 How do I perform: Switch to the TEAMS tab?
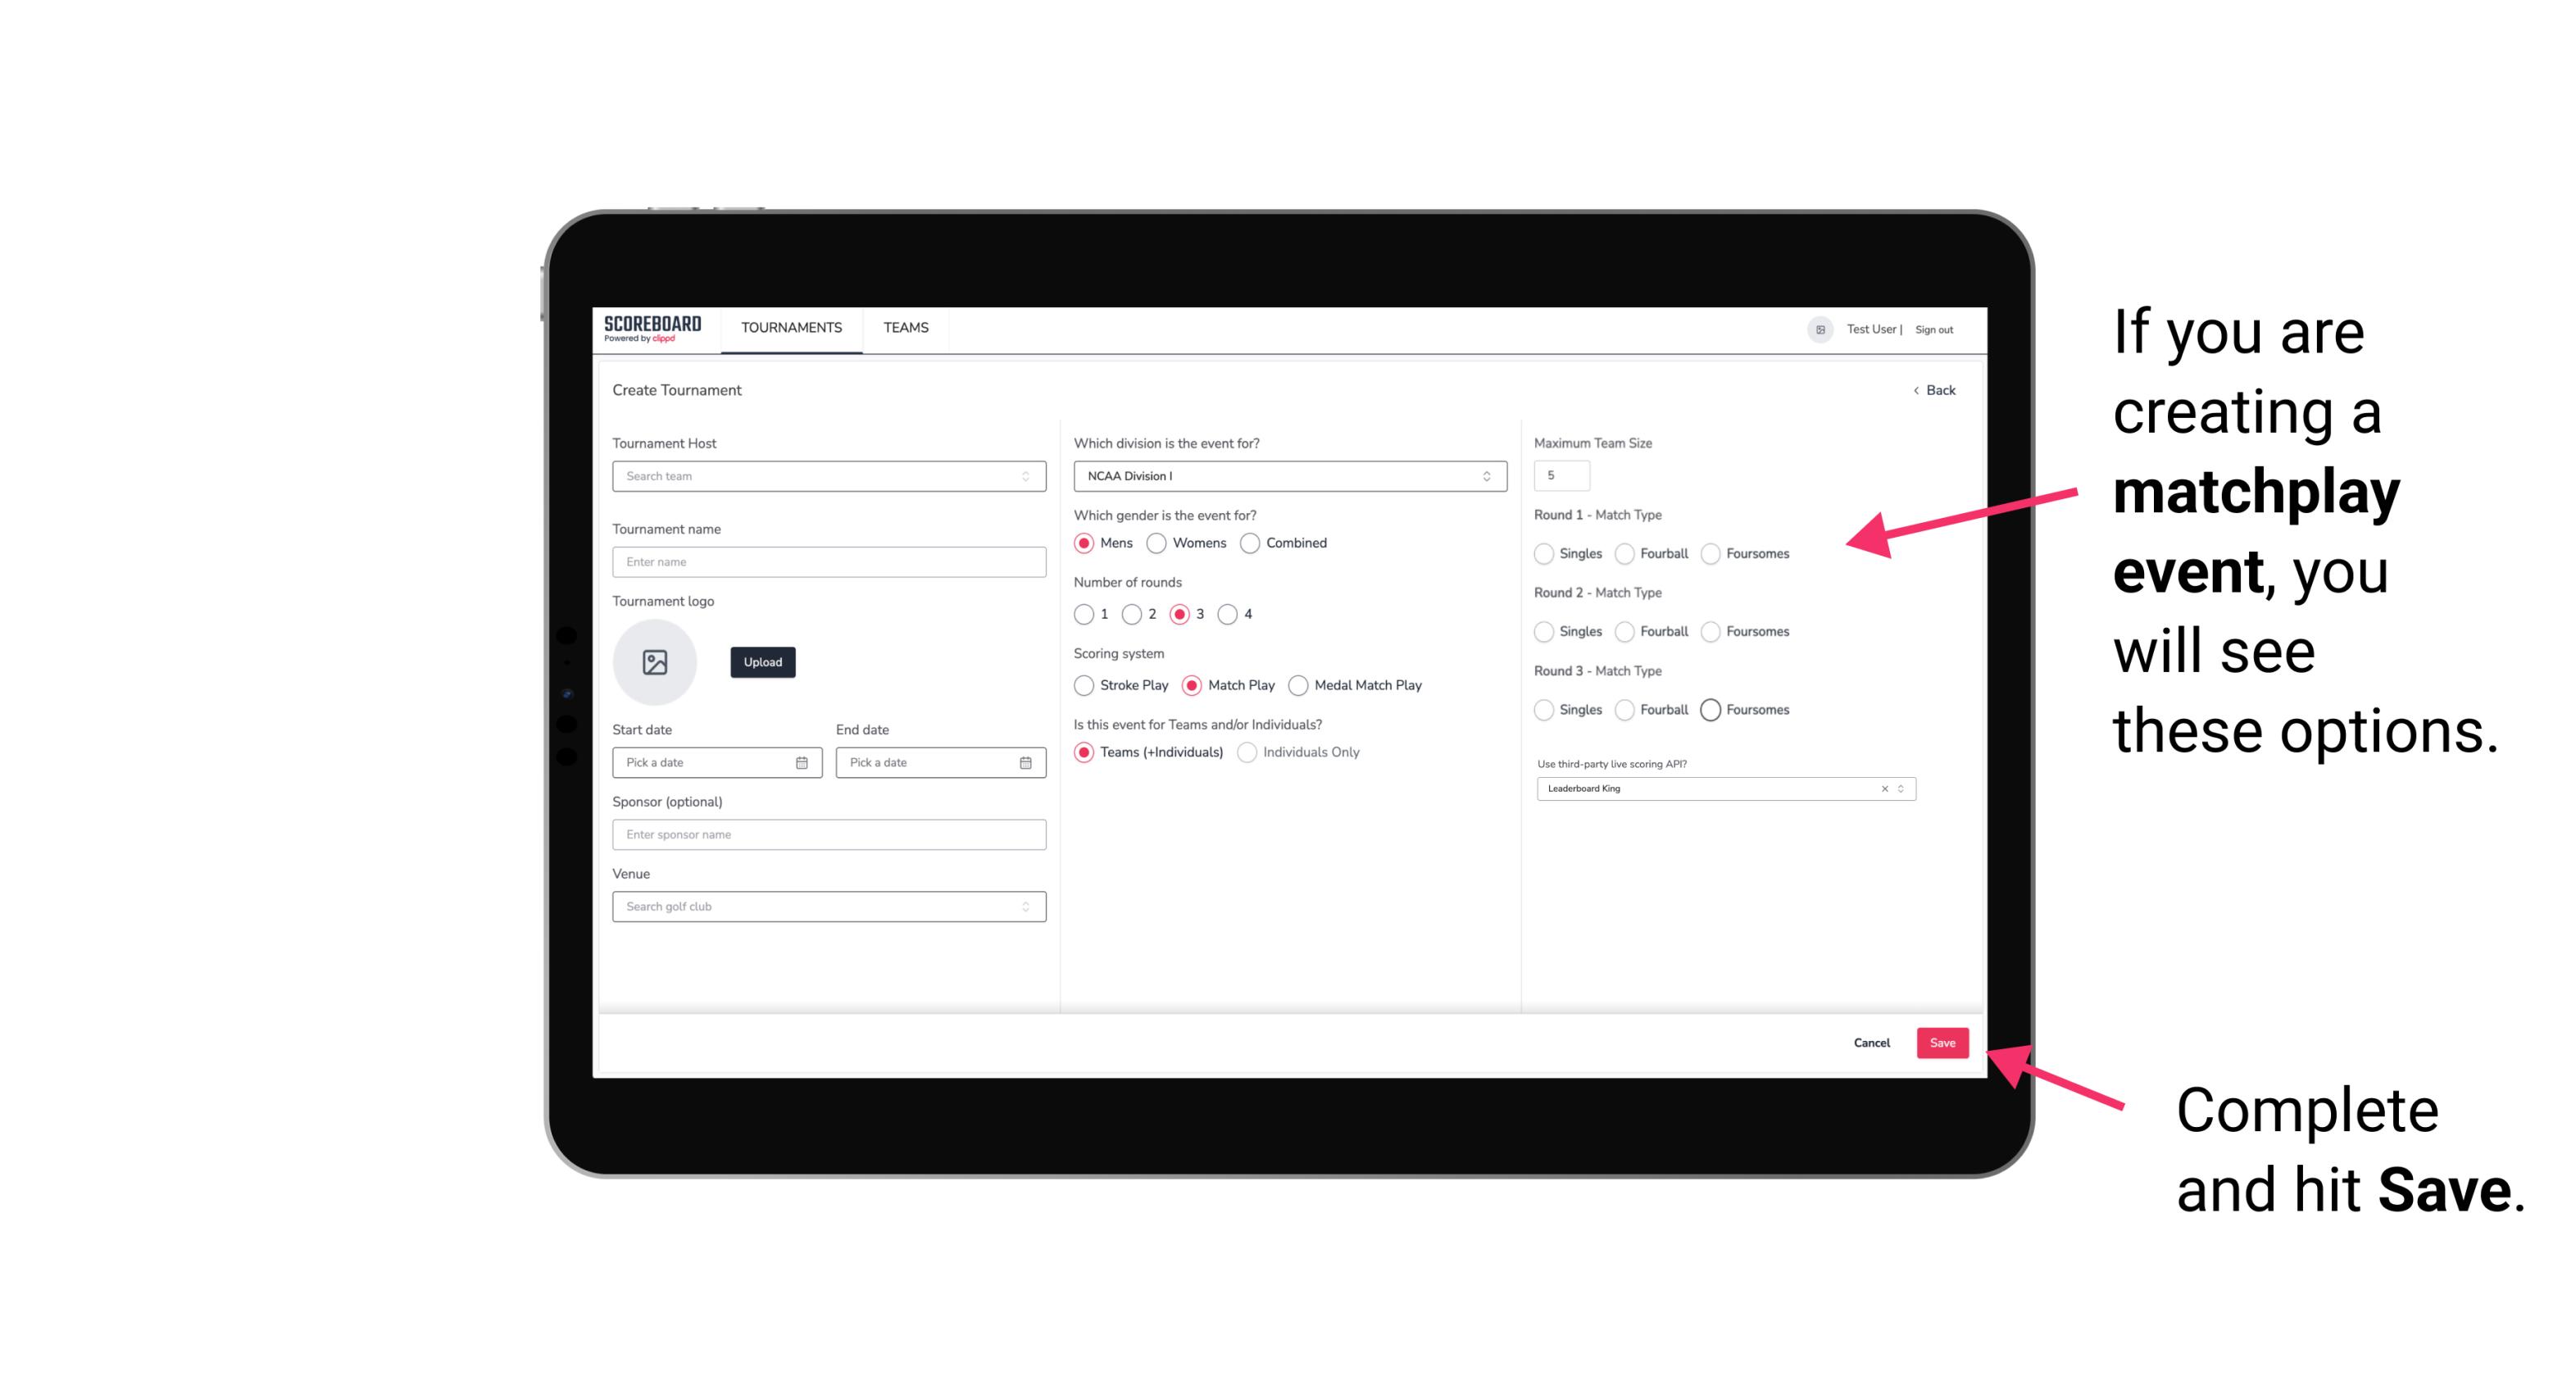pyautogui.click(x=906, y=328)
